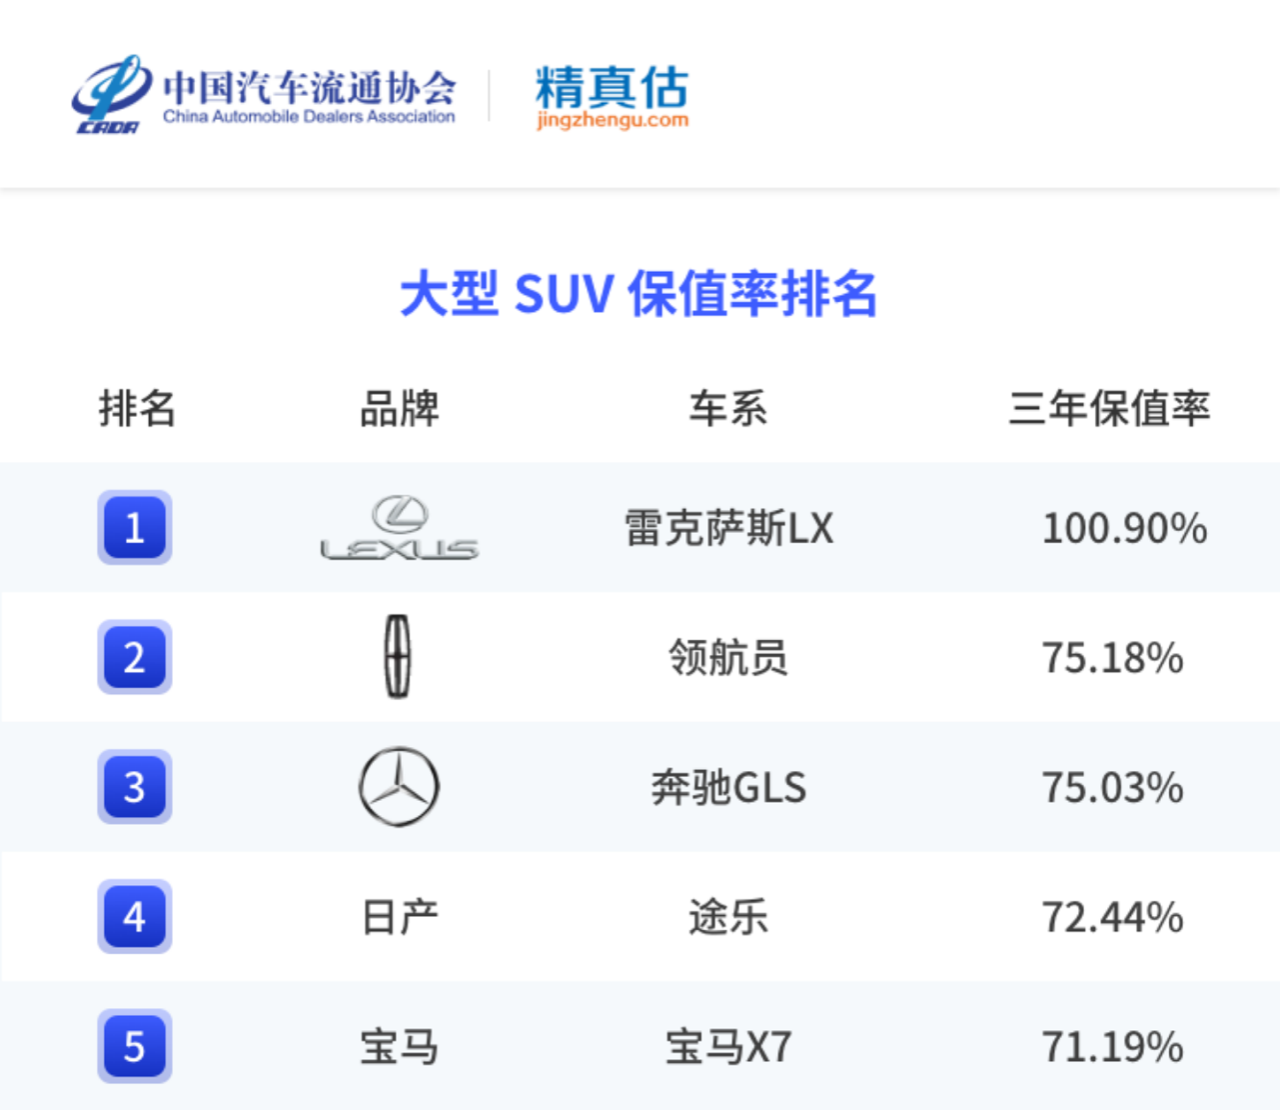Click the Mercedes-Benz star logo
1280x1110 pixels.
click(399, 787)
